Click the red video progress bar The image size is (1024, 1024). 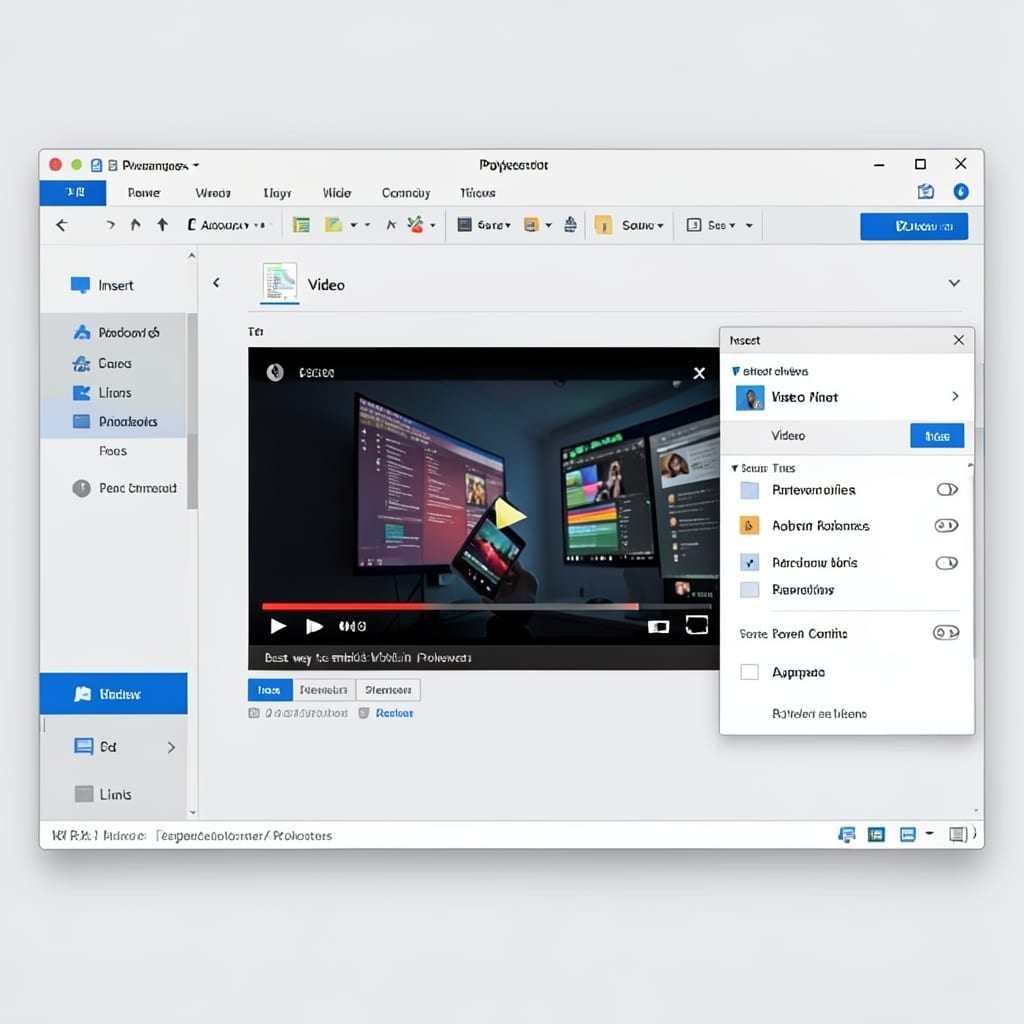tap(450, 607)
